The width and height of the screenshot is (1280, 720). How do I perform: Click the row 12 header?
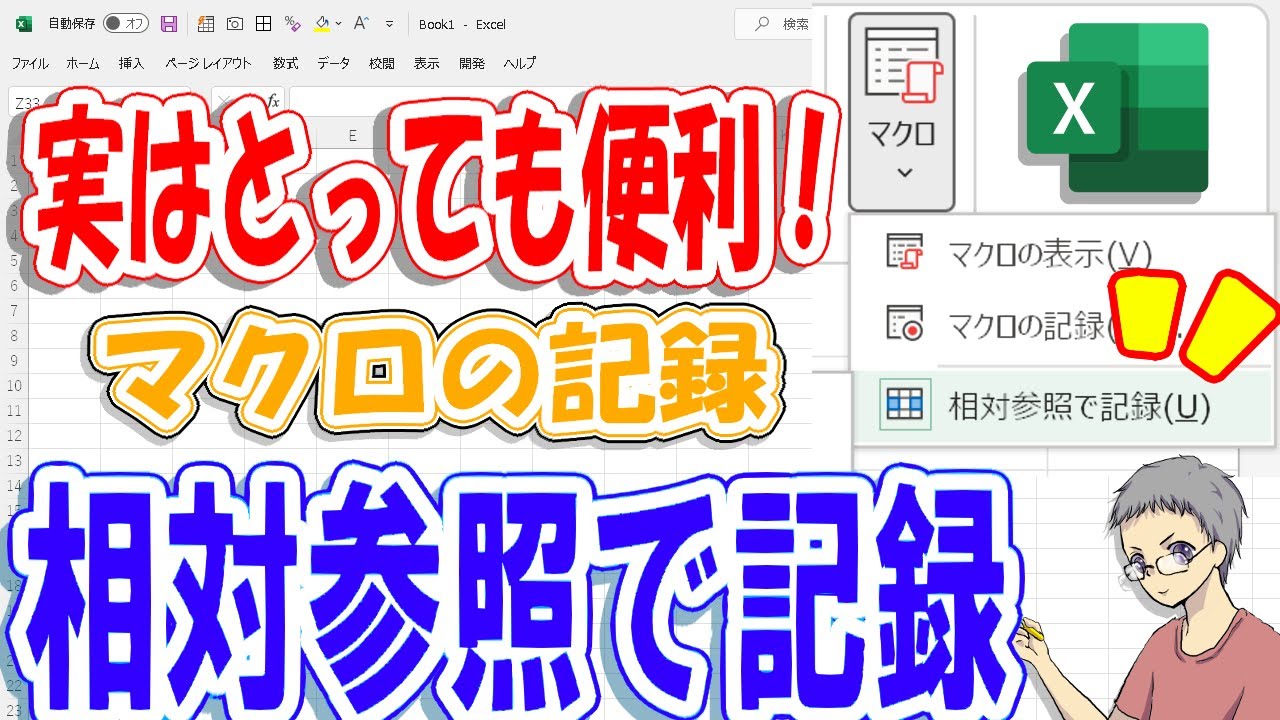[14, 435]
